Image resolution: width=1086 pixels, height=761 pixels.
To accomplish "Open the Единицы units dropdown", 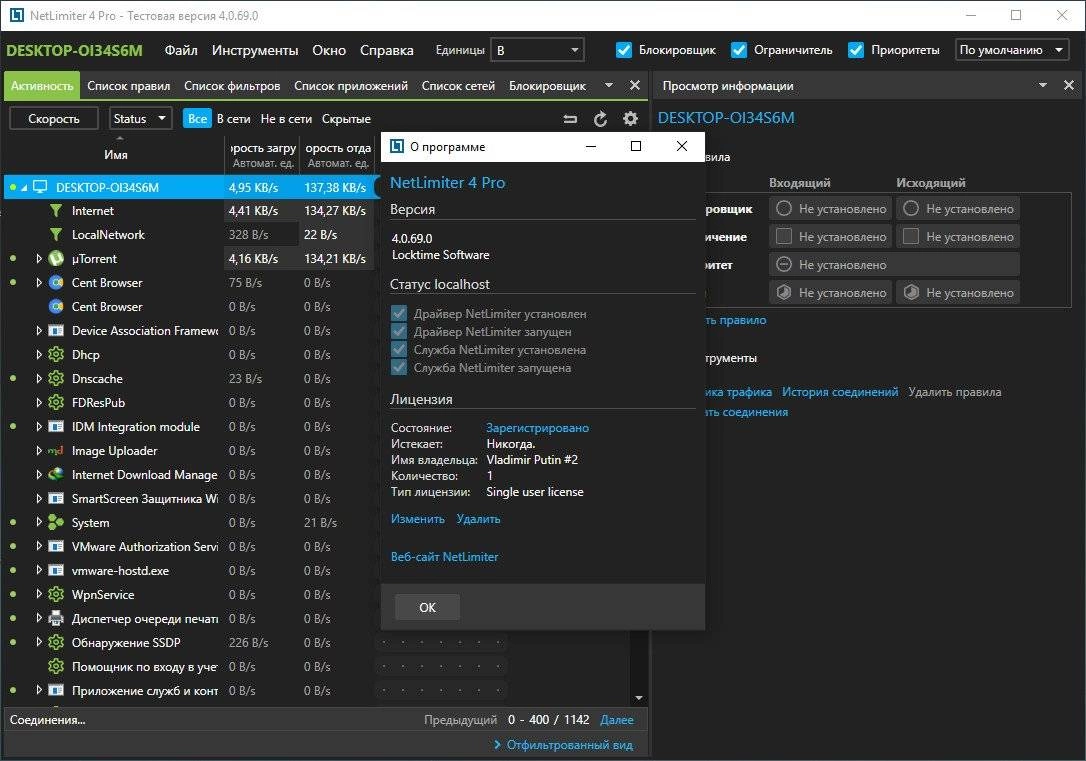I will [x=537, y=50].
